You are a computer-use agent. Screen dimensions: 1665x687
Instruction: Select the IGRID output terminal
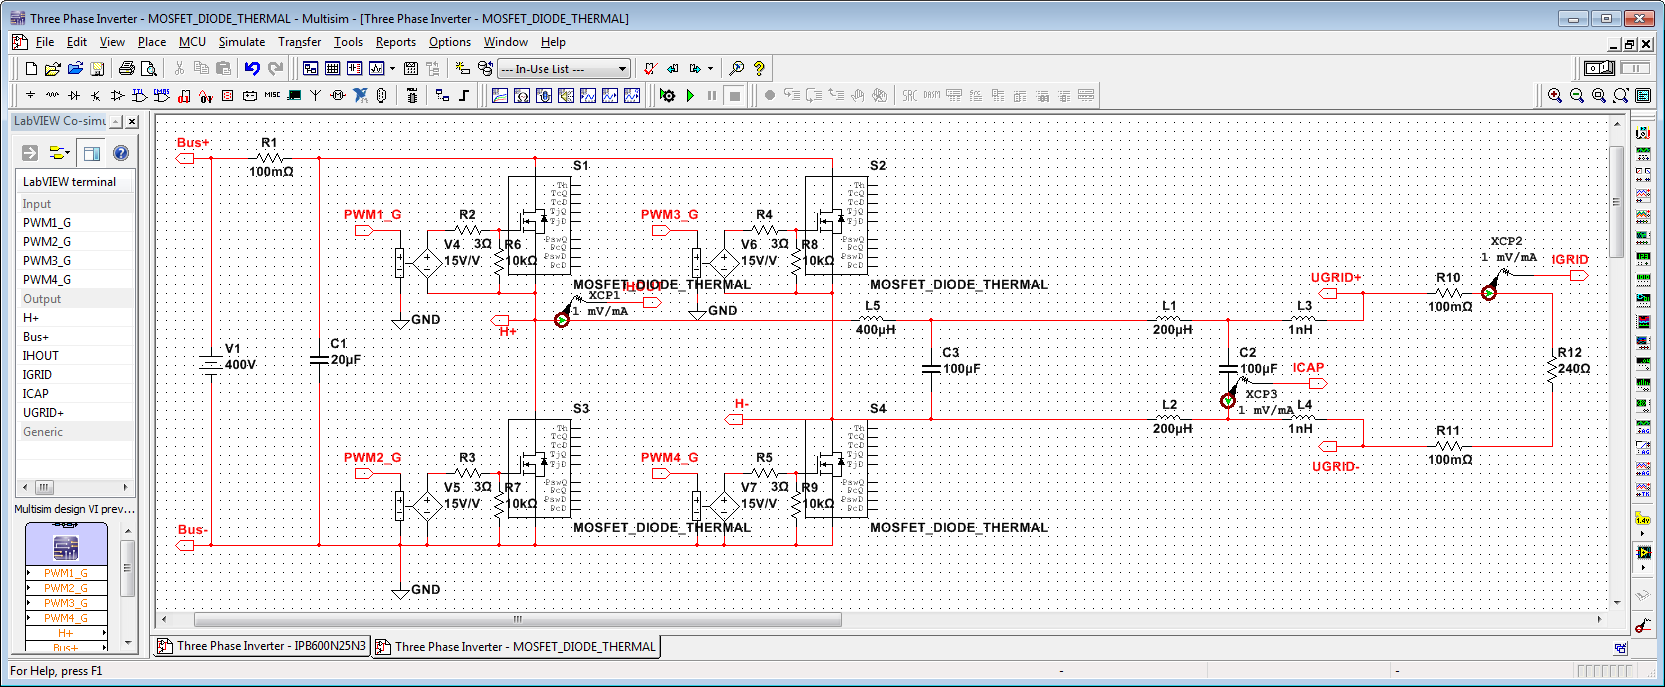37,375
